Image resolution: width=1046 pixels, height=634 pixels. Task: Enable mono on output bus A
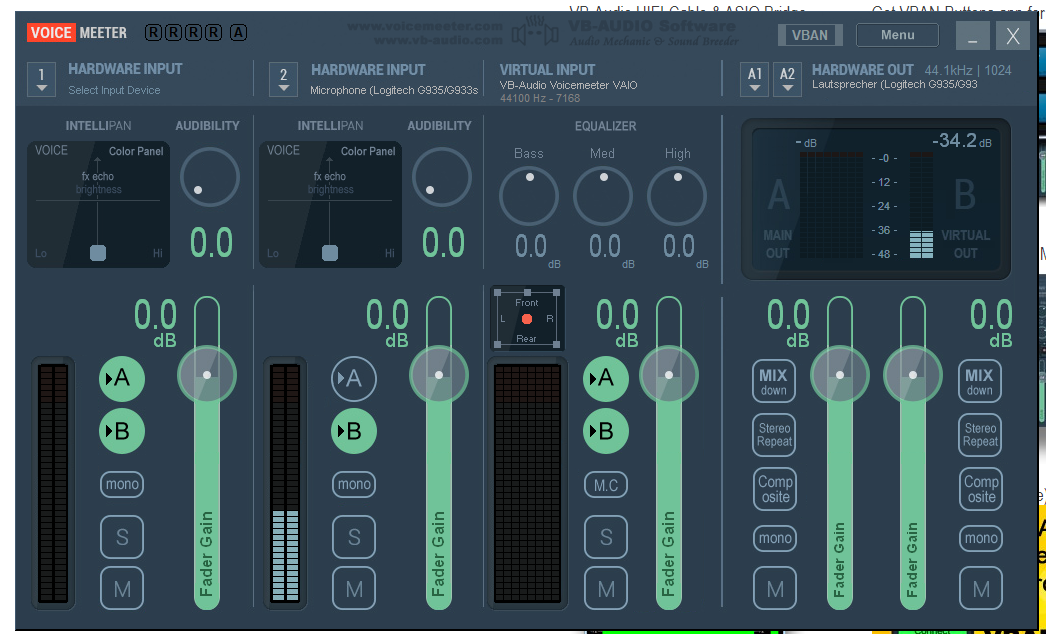pos(774,538)
